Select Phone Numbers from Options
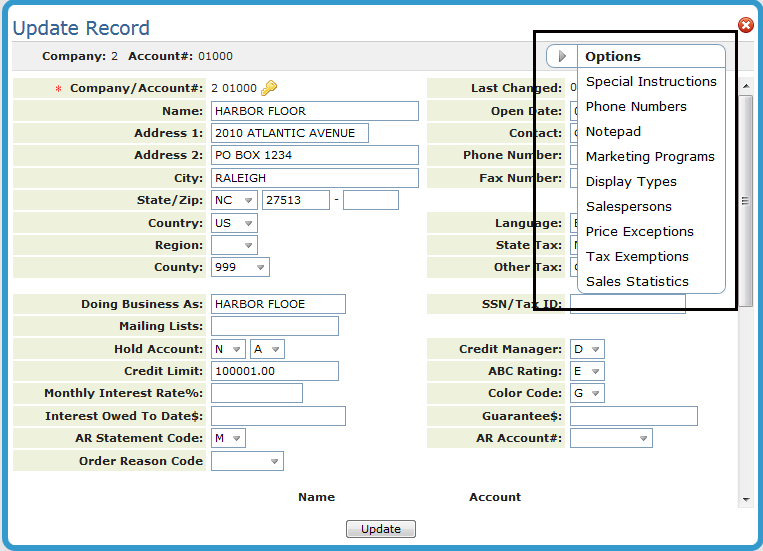The height and width of the screenshot is (551, 763). (x=636, y=107)
